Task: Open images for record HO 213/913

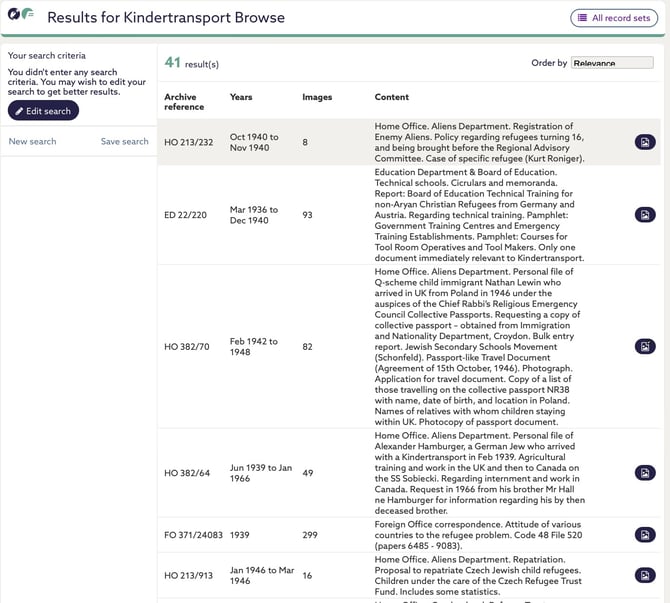Action: click(645, 575)
